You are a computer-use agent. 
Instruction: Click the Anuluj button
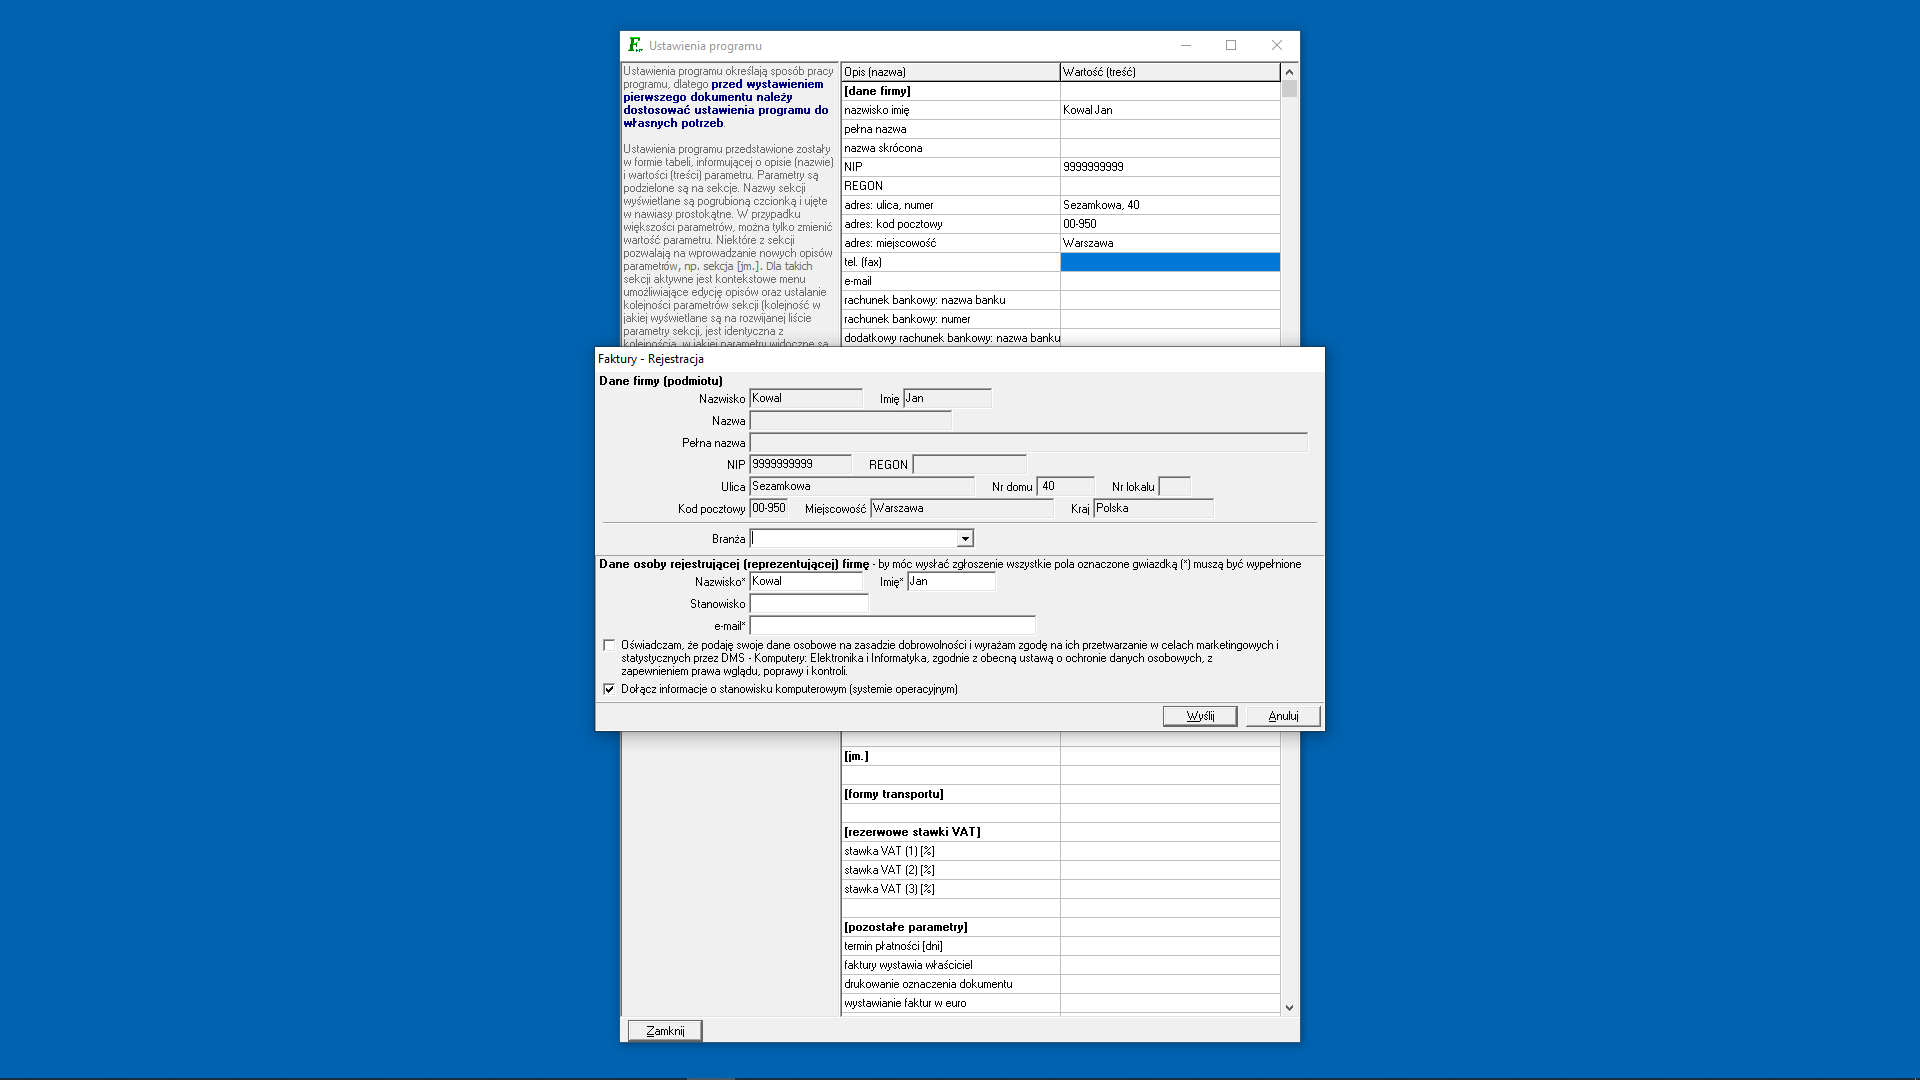pos(1282,716)
